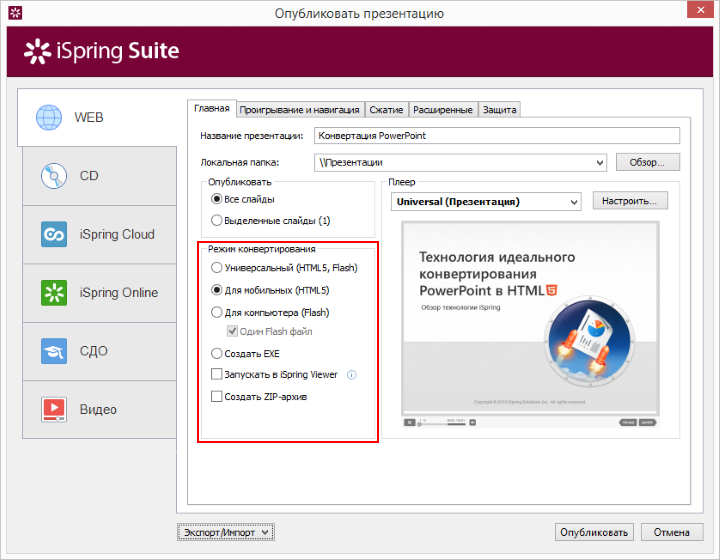This screenshot has height=560, width=720.
Task: Open the Защита tab
Action: (500, 110)
